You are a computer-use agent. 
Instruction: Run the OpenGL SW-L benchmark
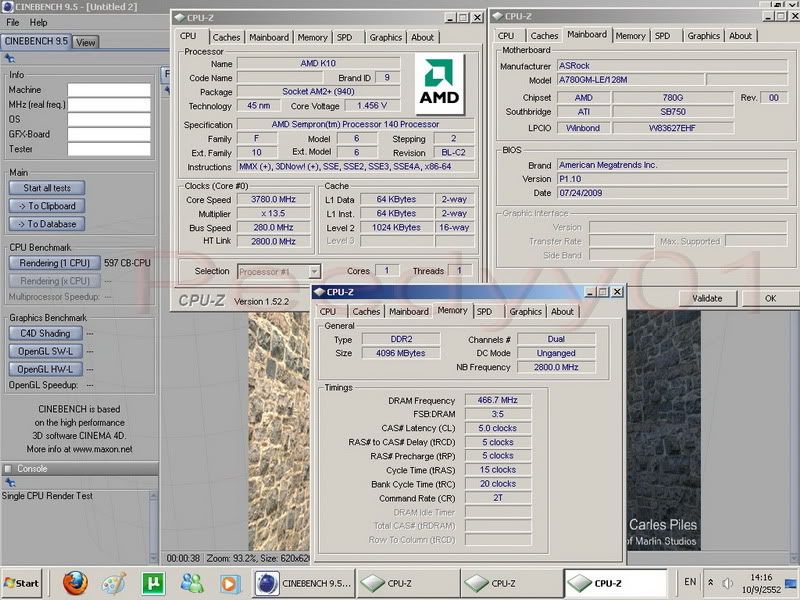(x=45, y=351)
